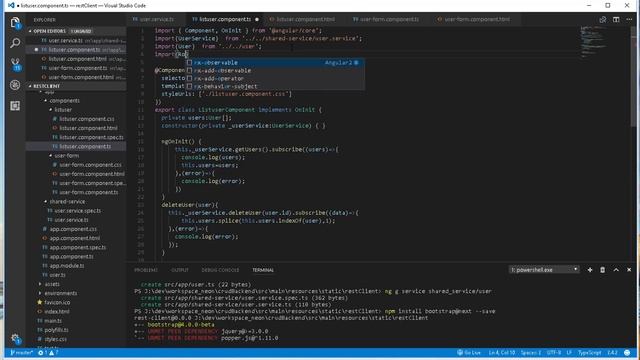Open the Source Control view
This screenshot has height=360, width=640.
click(x=15, y=64)
